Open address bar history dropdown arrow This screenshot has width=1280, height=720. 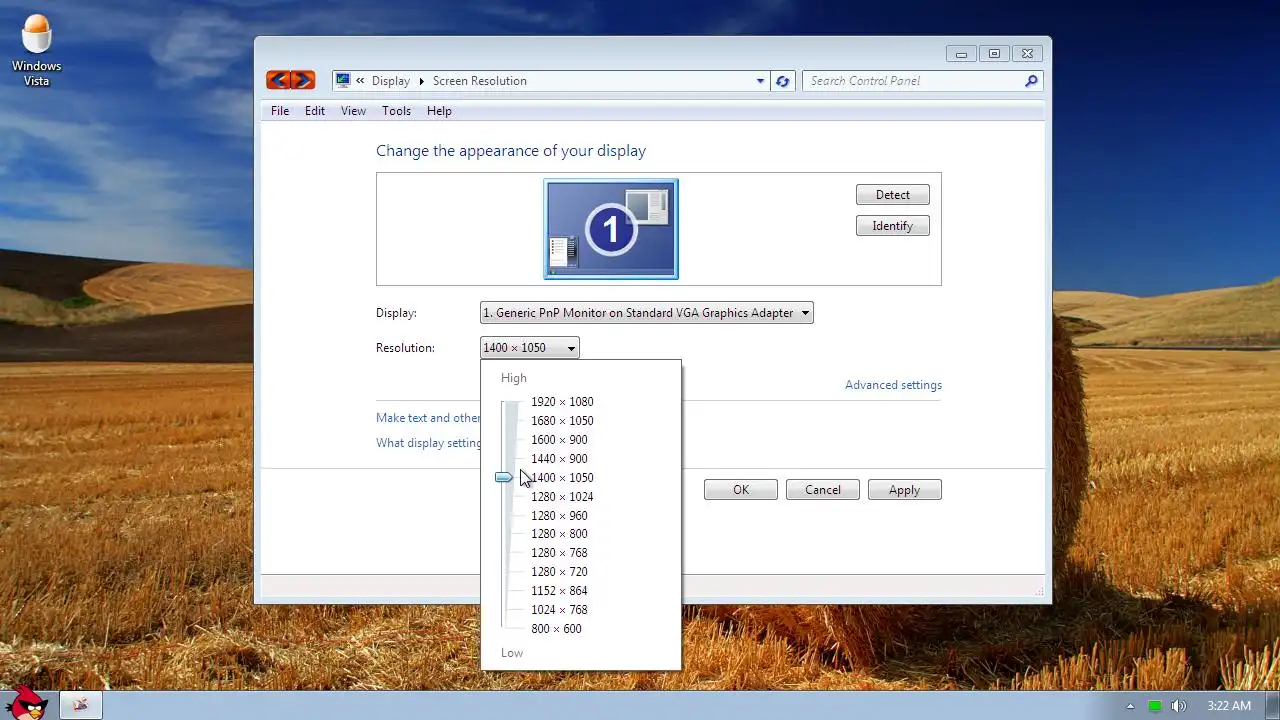point(760,81)
